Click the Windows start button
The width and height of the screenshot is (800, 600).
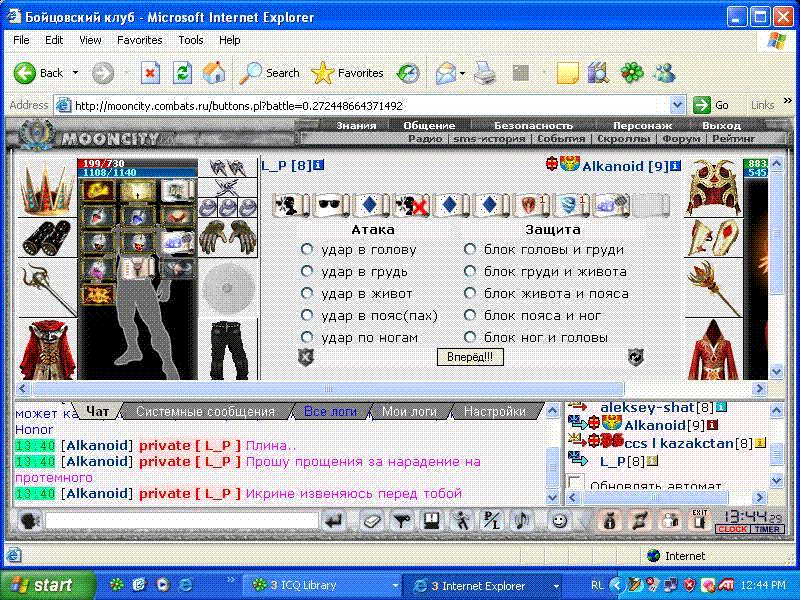click(x=47, y=585)
